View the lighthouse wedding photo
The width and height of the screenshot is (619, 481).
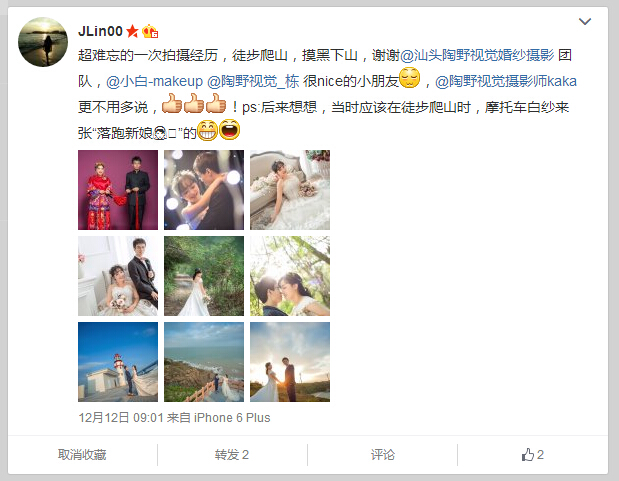pyautogui.click(x=118, y=362)
